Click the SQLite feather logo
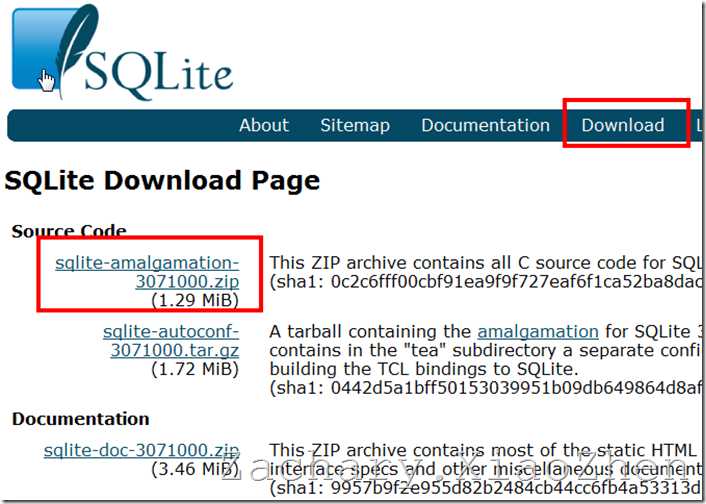706x504 pixels. [122, 51]
